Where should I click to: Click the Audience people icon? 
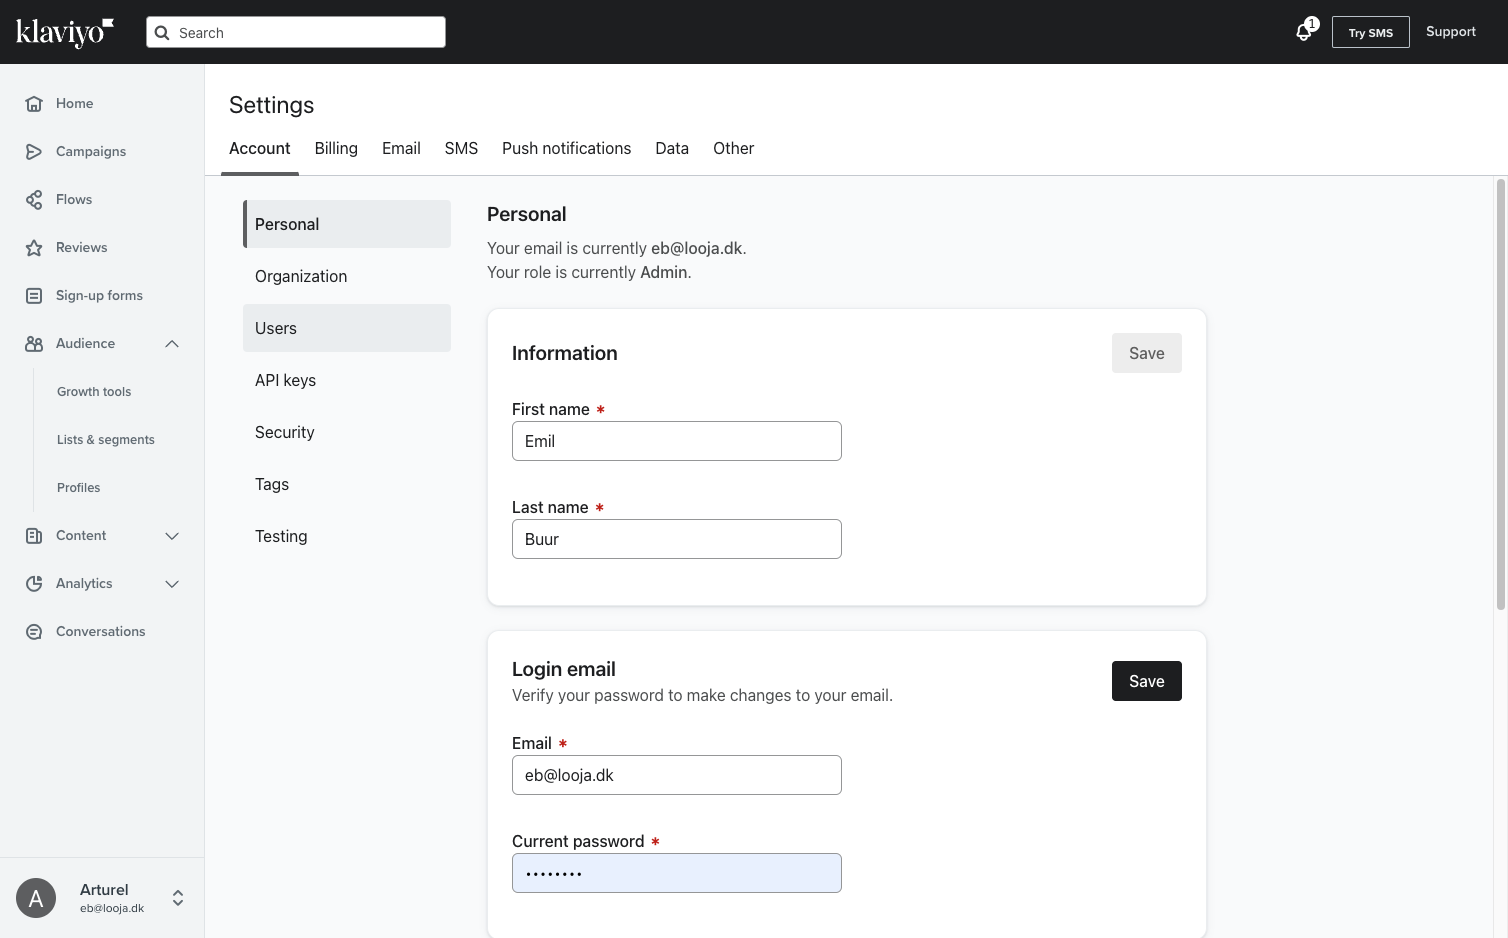(x=34, y=344)
